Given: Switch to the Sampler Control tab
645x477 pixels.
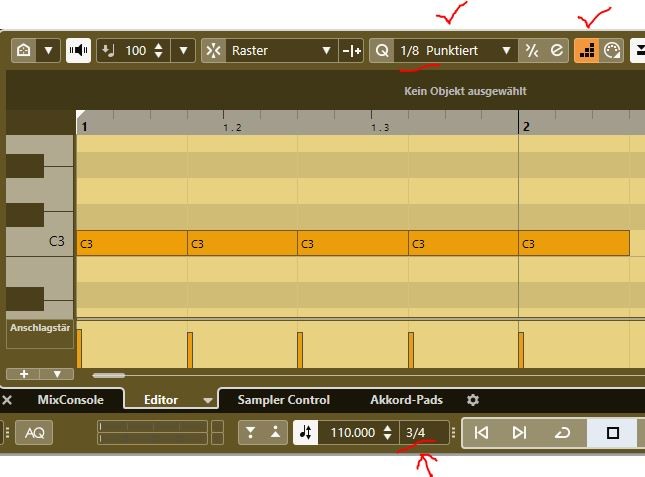Looking at the screenshot, I should click(283, 399).
